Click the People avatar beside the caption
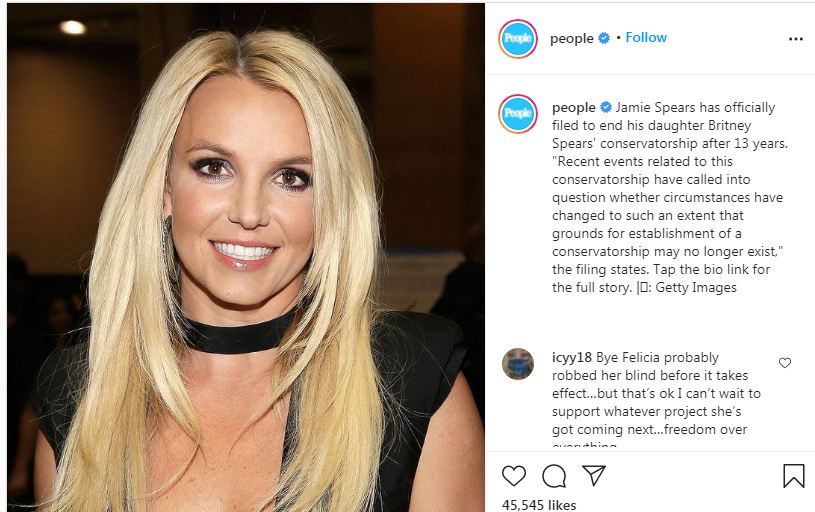Screen dimensions: 815x512 518,114
